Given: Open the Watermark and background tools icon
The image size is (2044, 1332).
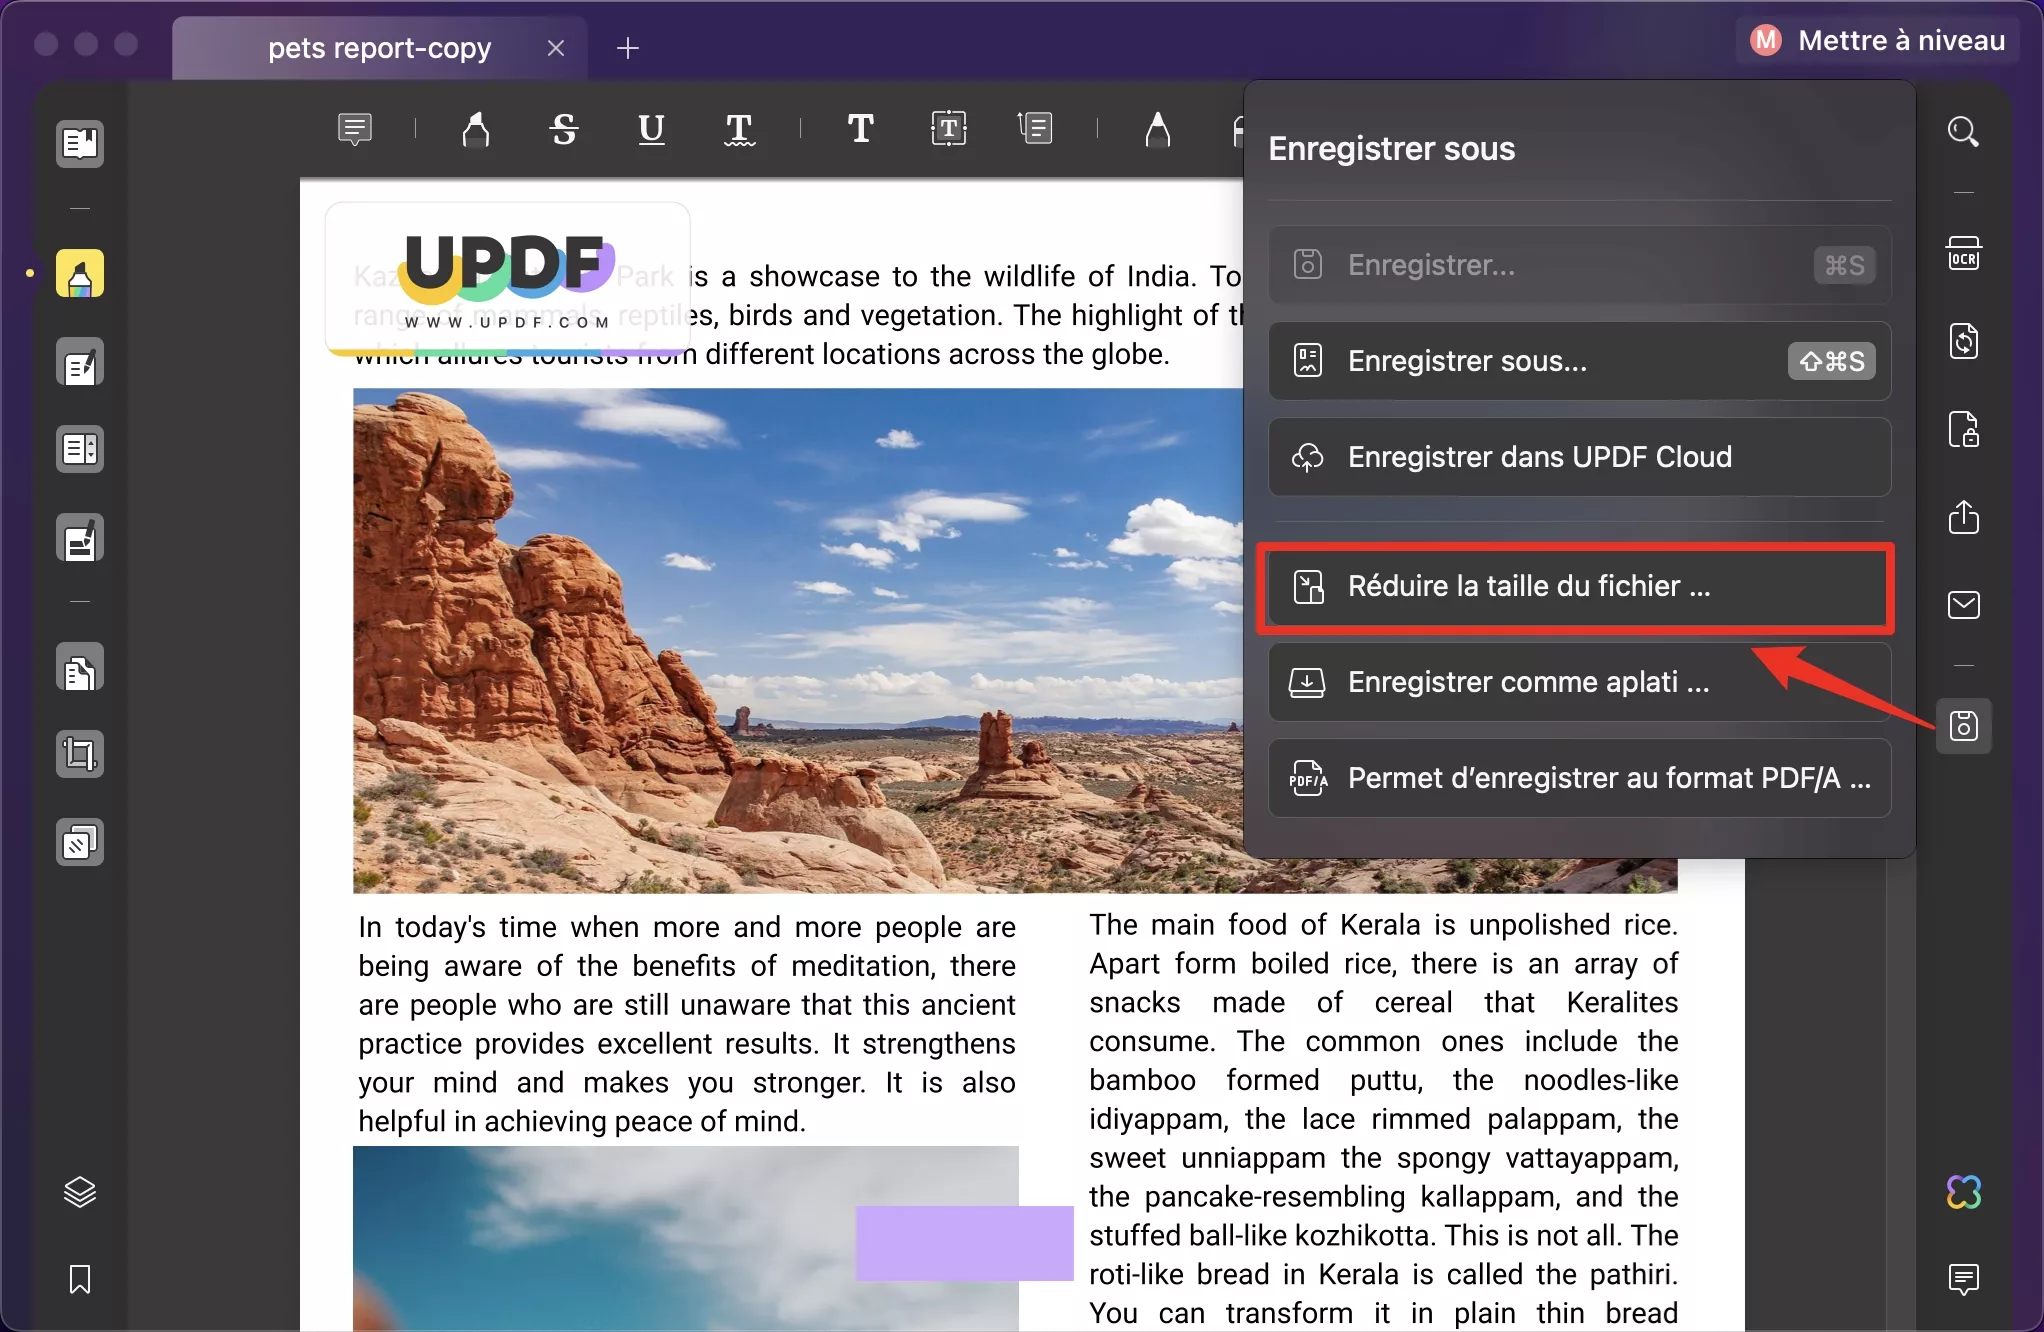Looking at the screenshot, I should point(80,843).
